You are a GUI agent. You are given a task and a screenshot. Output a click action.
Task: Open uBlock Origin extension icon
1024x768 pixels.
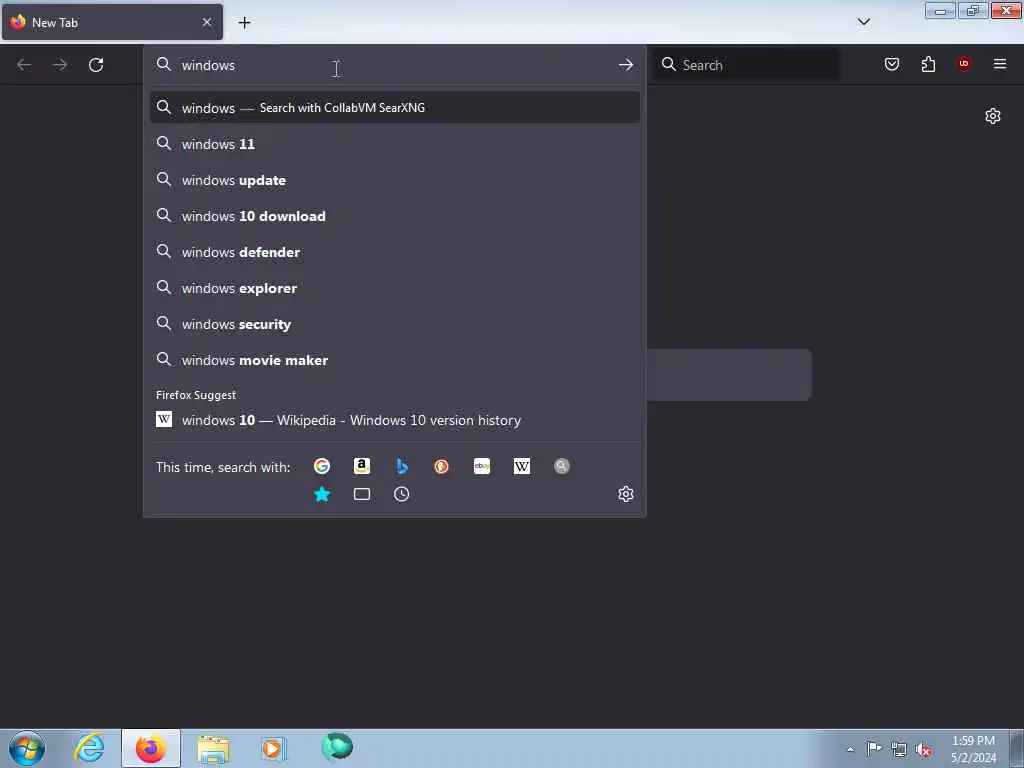964,64
